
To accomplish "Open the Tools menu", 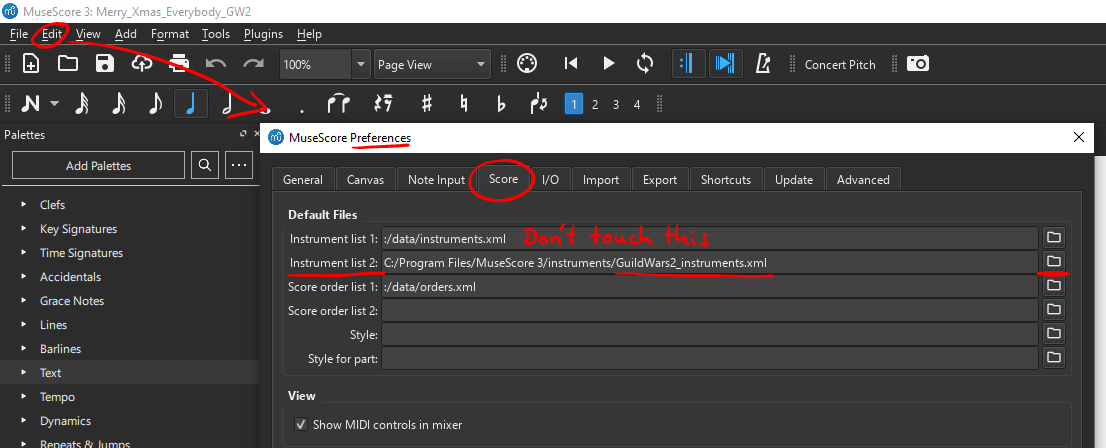I will coord(216,34).
